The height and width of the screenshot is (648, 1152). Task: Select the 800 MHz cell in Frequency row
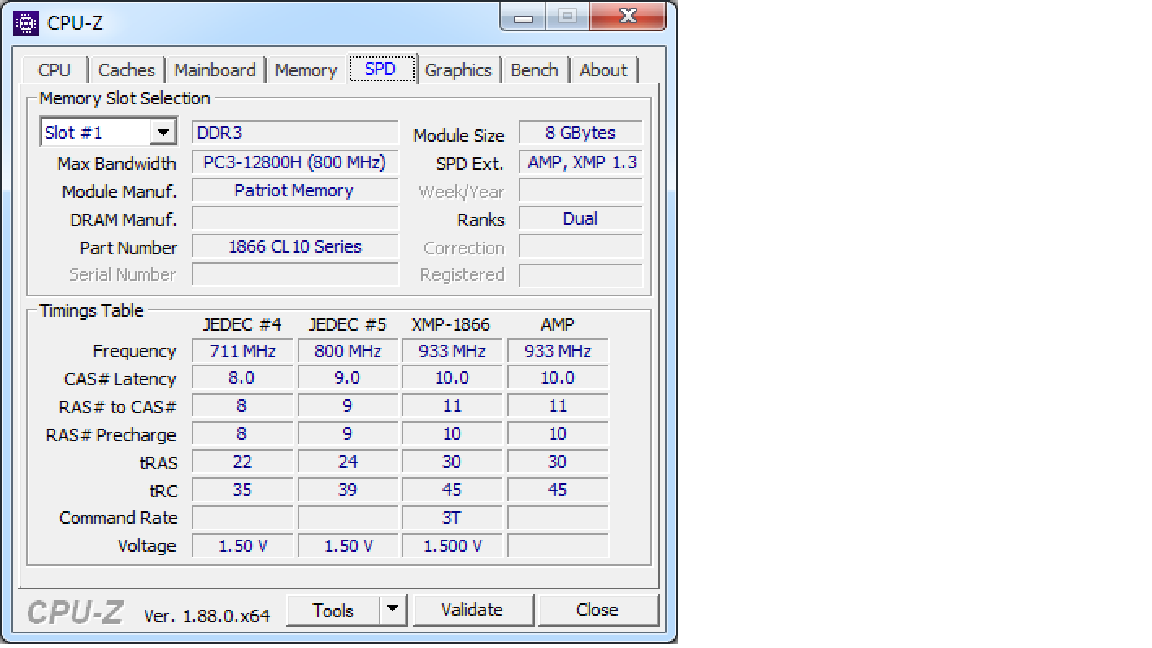click(348, 351)
